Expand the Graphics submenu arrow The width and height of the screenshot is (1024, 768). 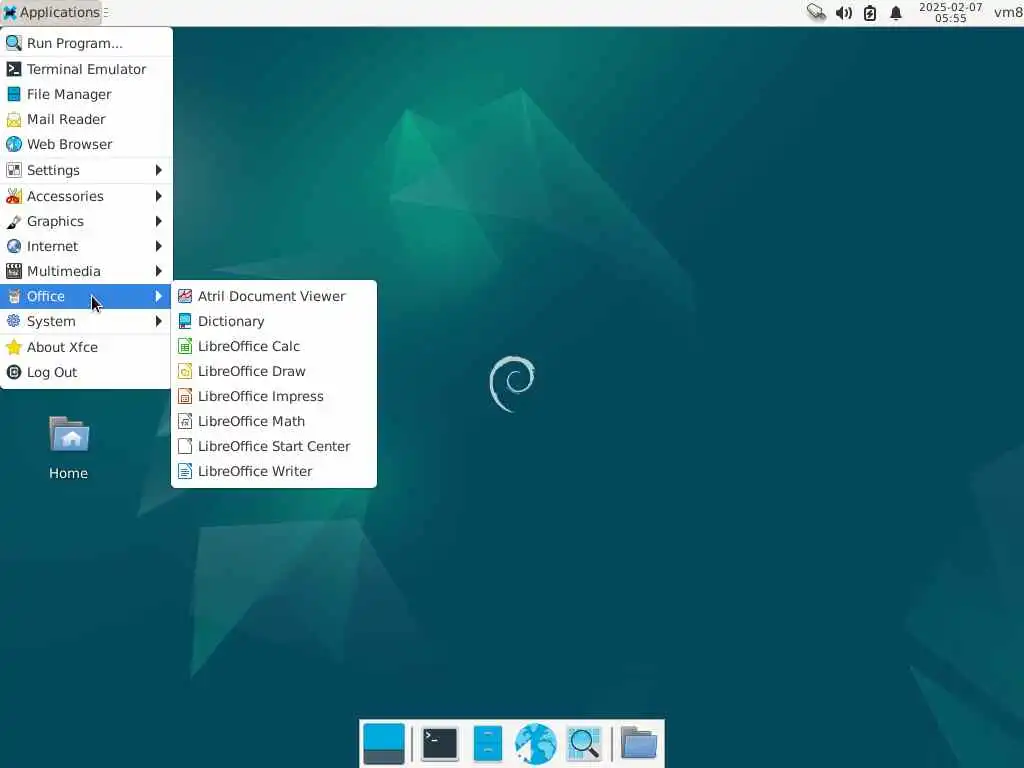(158, 221)
